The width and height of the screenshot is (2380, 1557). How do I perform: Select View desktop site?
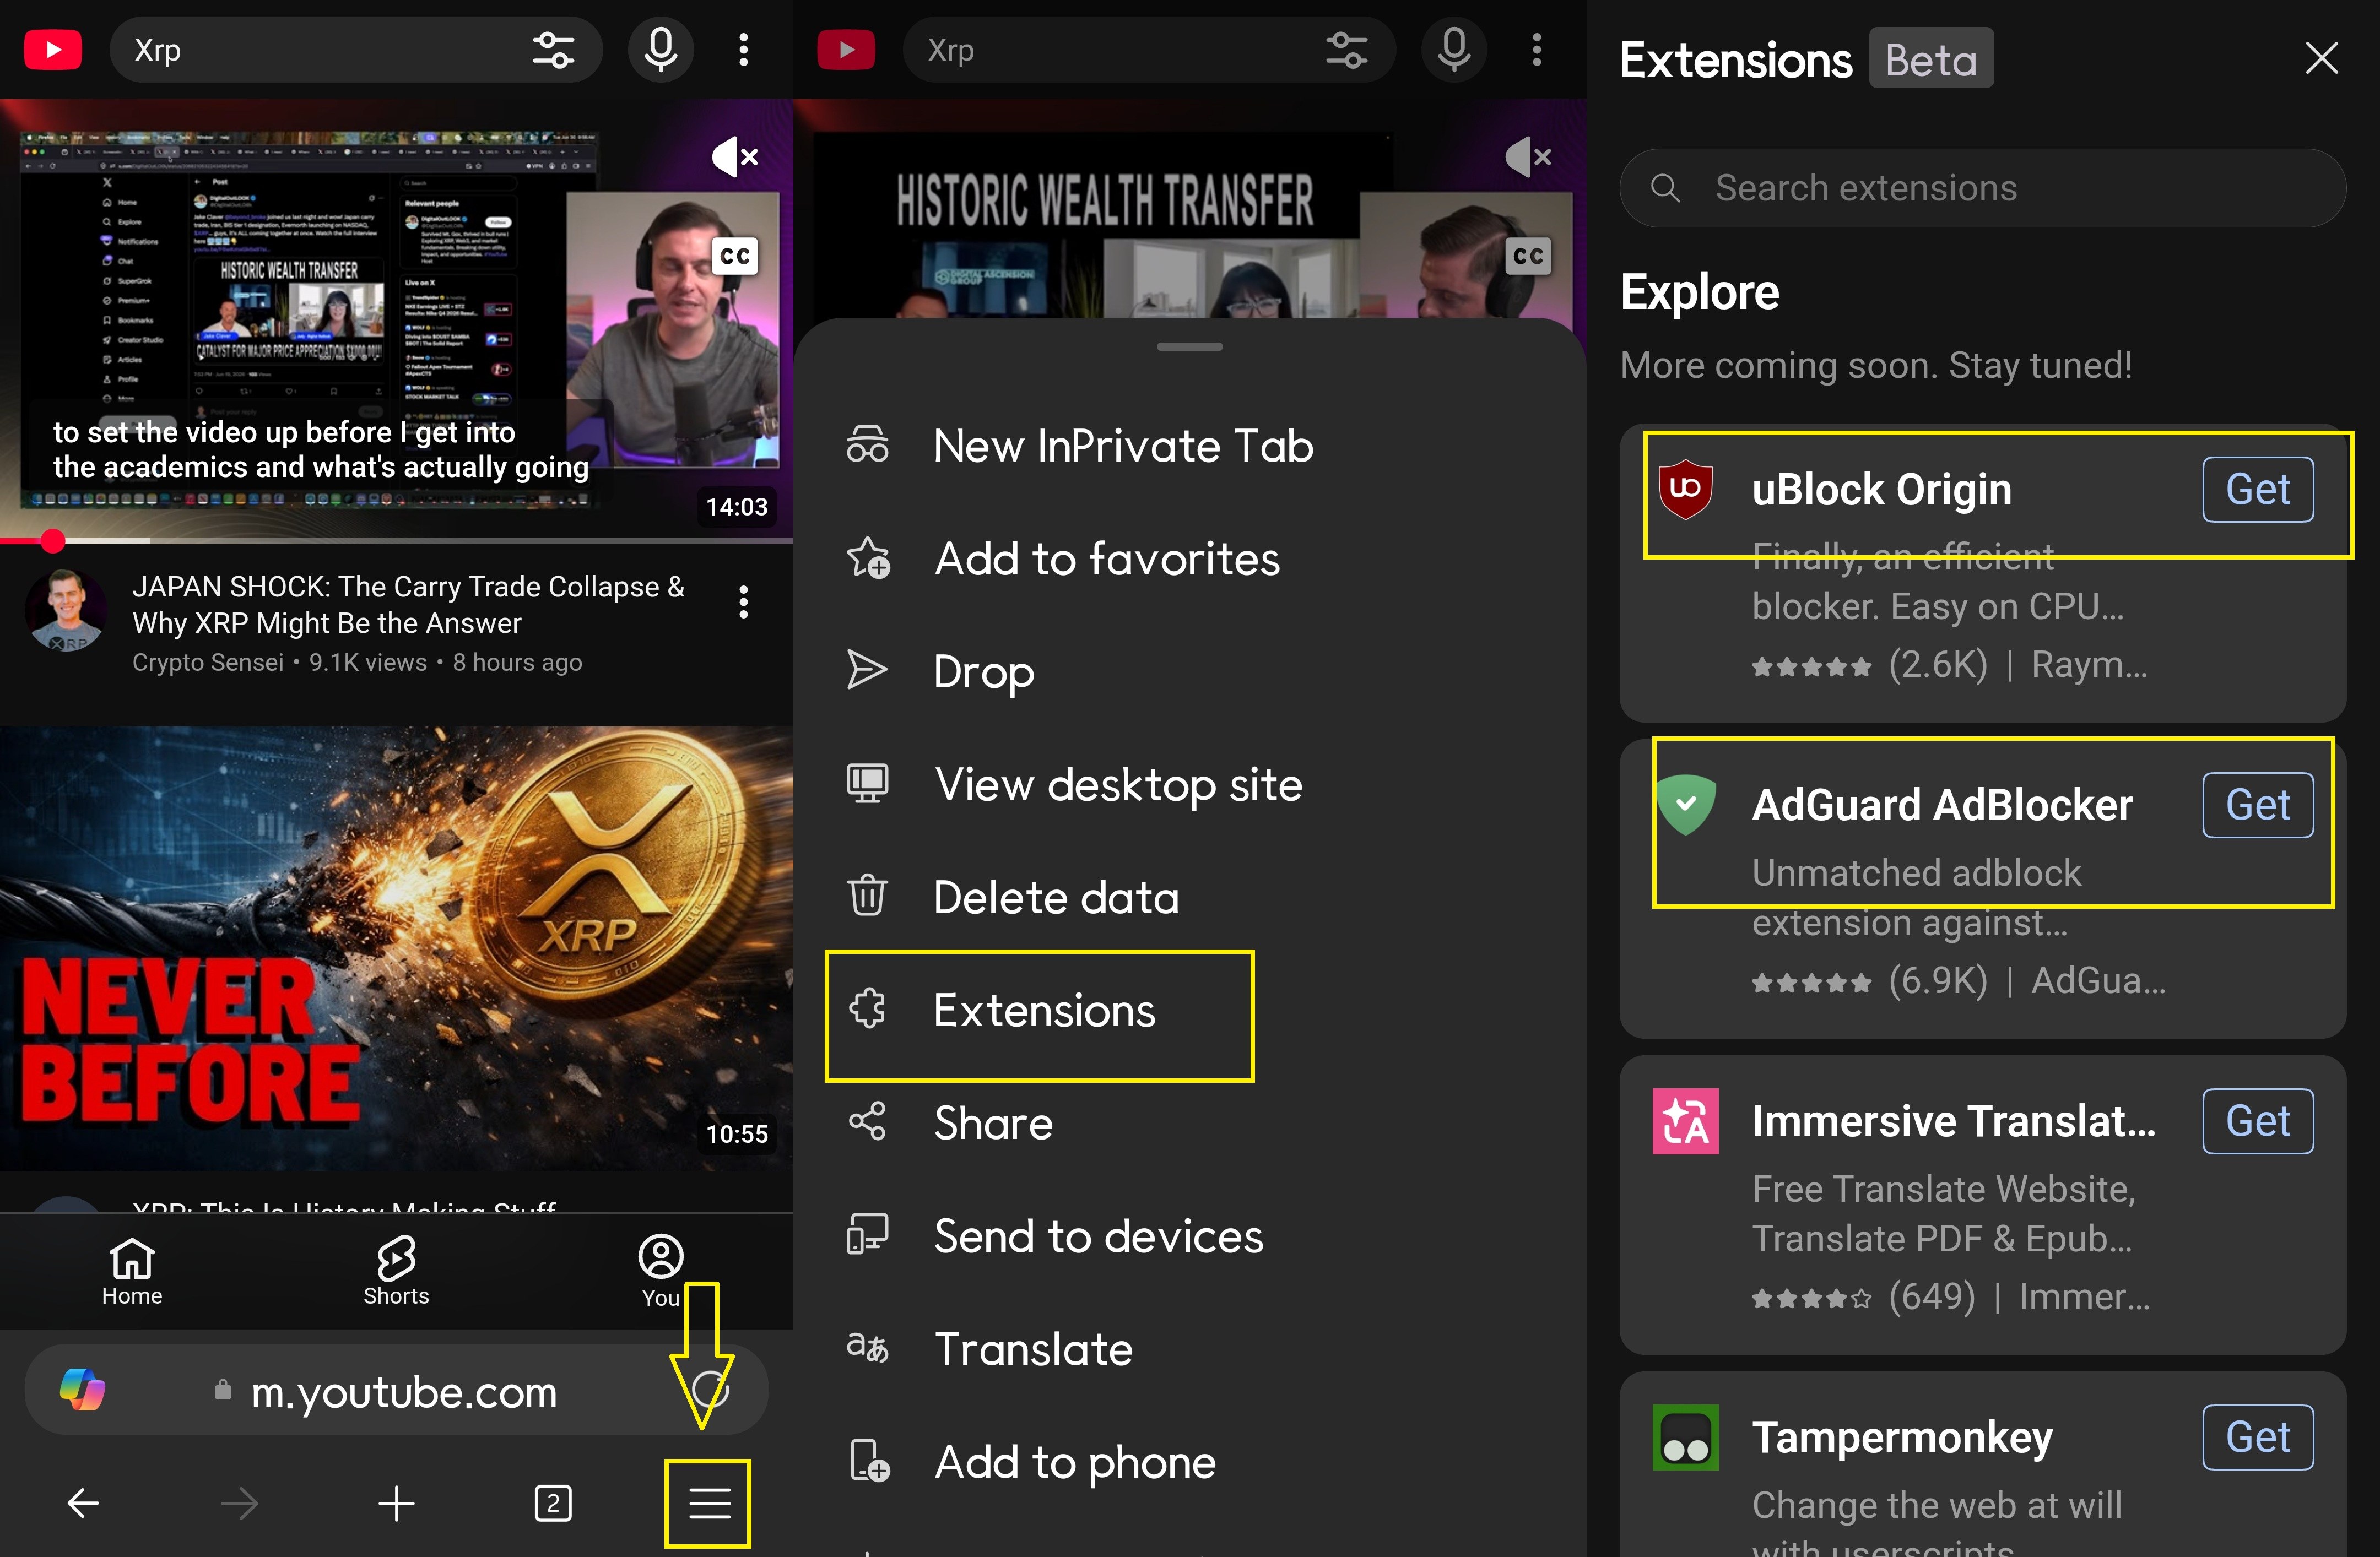coord(1190,784)
